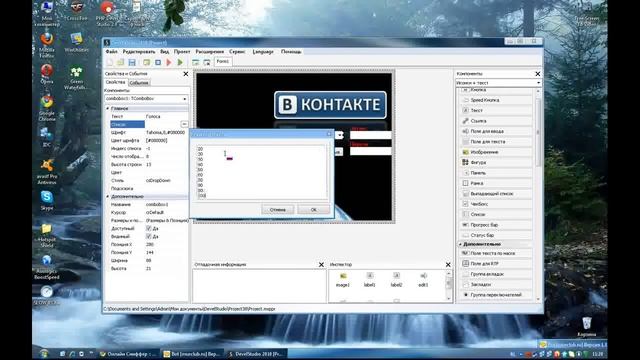Click the green Run (play) toolbar icon
This screenshot has height=360, width=640.
180,62
